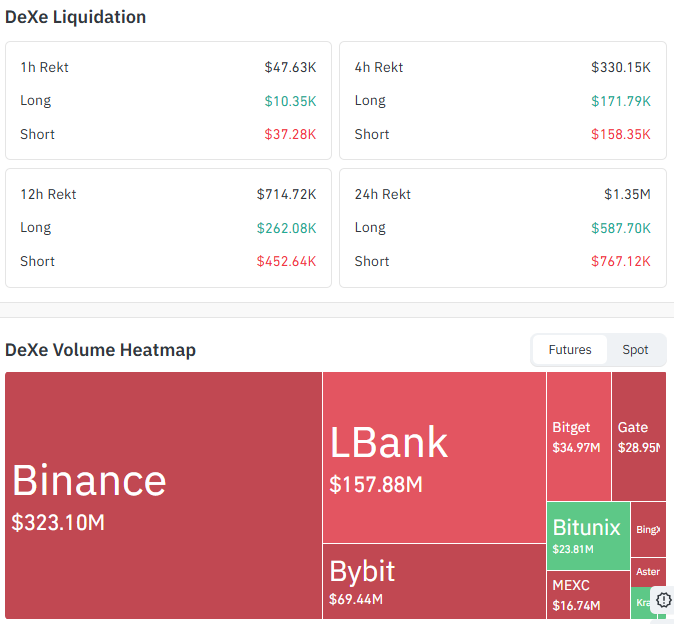This screenshot has height=624, width=674.
Task: Click the 12h Rekt label
Action: pyautogui.click(x=48, y=194)
